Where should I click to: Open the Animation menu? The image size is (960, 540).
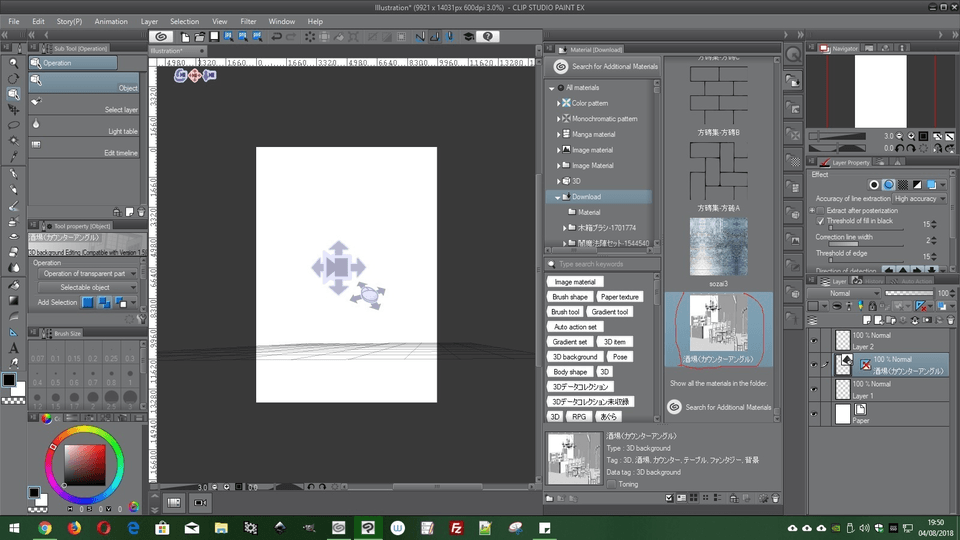[111, 21]
